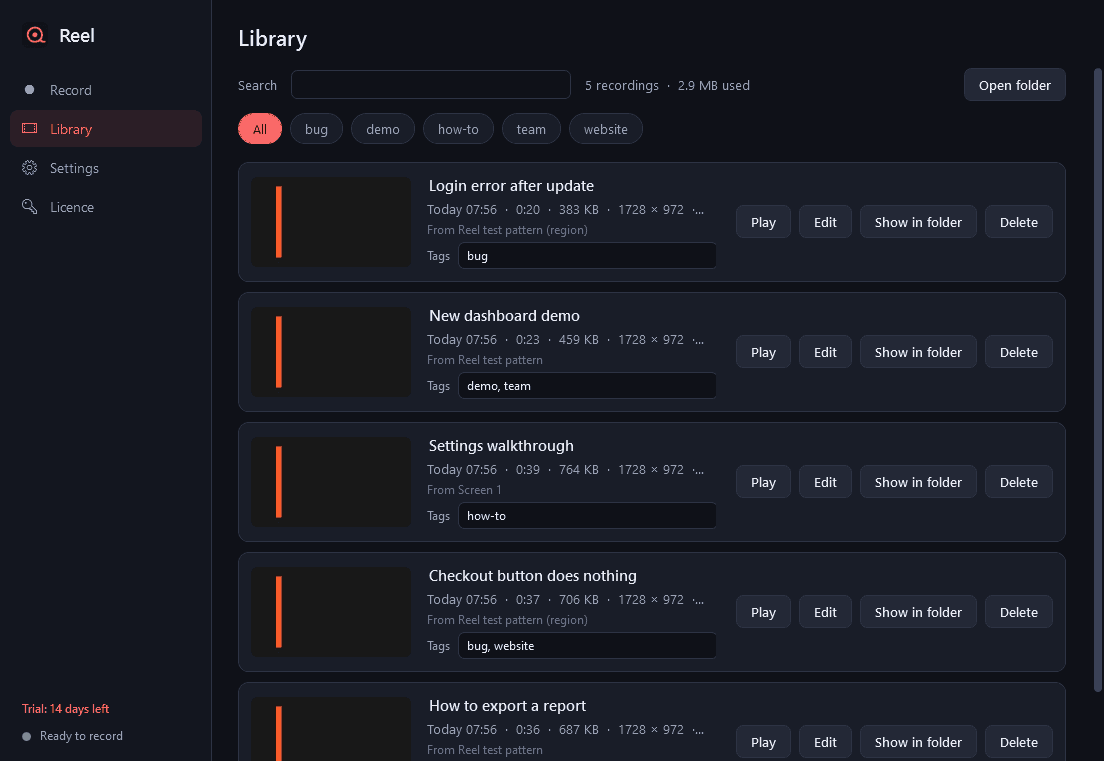Click the Trial: 14 days left notice
The height and width of the screenshot is (761, 1104).
[65, 709]
